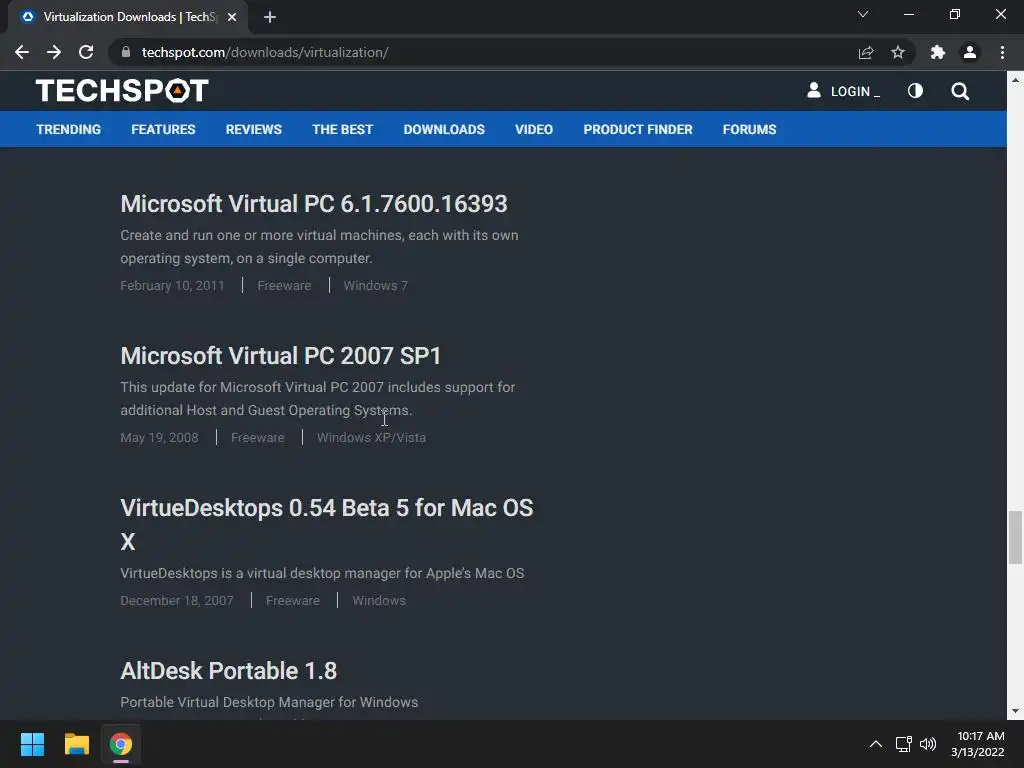Open AltDesk Portable 1.8 link
This screenshot has height=768, width=1024.
click(x=229, y=671)
